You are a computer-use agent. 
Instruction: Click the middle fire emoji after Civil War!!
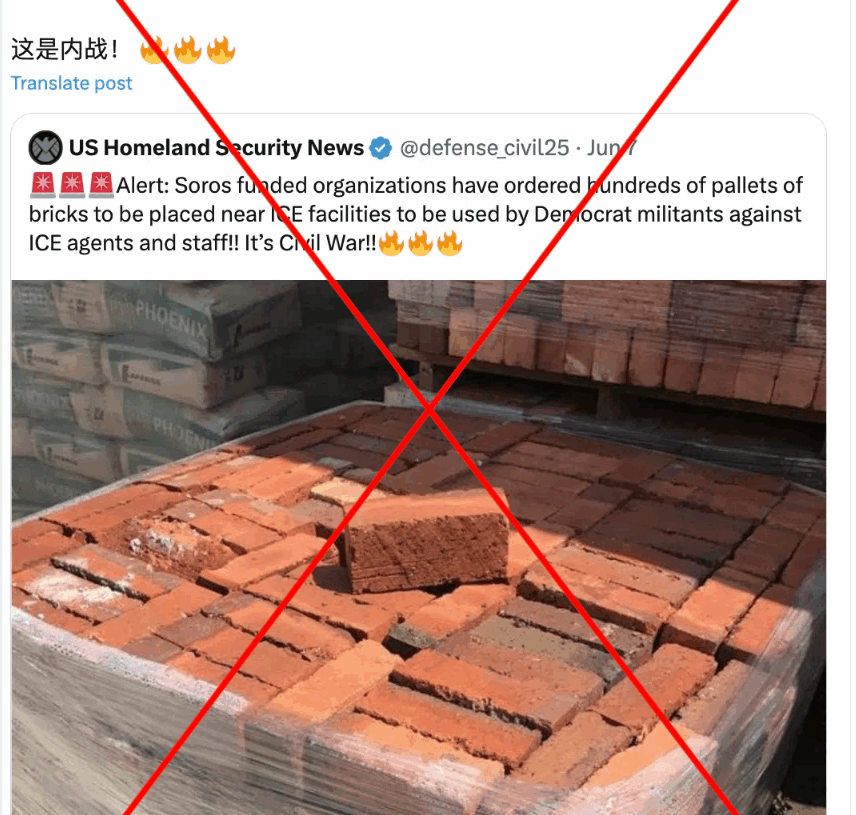pyautogui.click(x=420, y=242)
